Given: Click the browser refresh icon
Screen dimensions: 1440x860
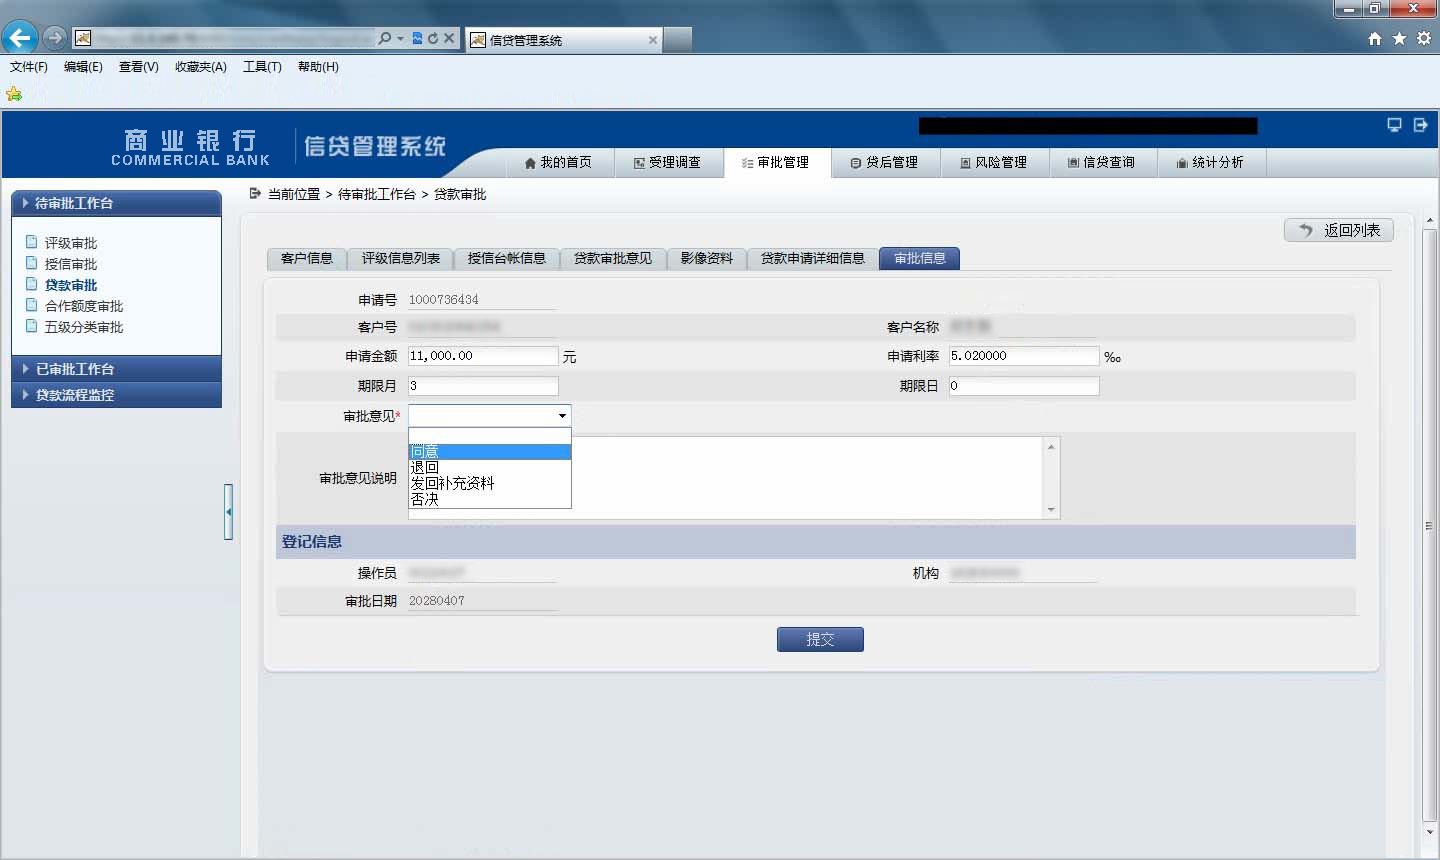Looking at the screenshot, I should tap(433, 39).
